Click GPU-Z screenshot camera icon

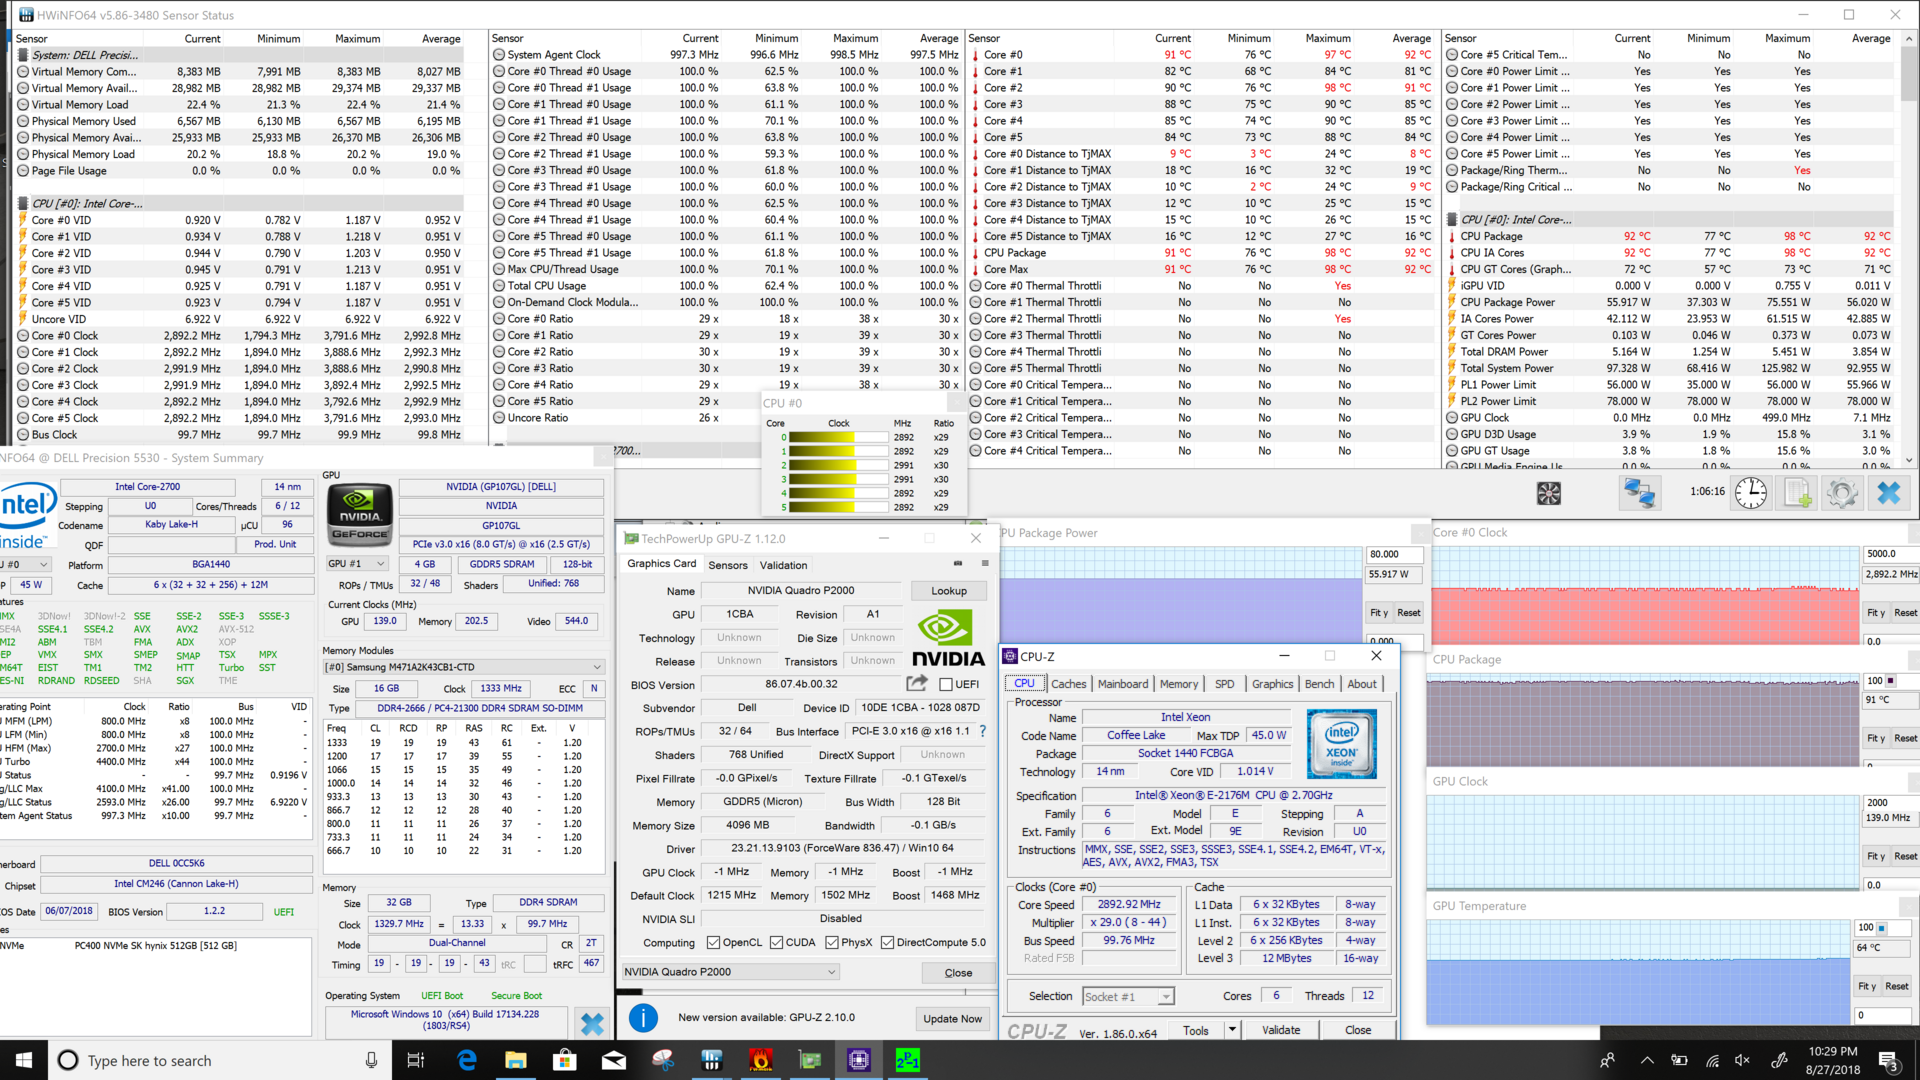(957, 564)
